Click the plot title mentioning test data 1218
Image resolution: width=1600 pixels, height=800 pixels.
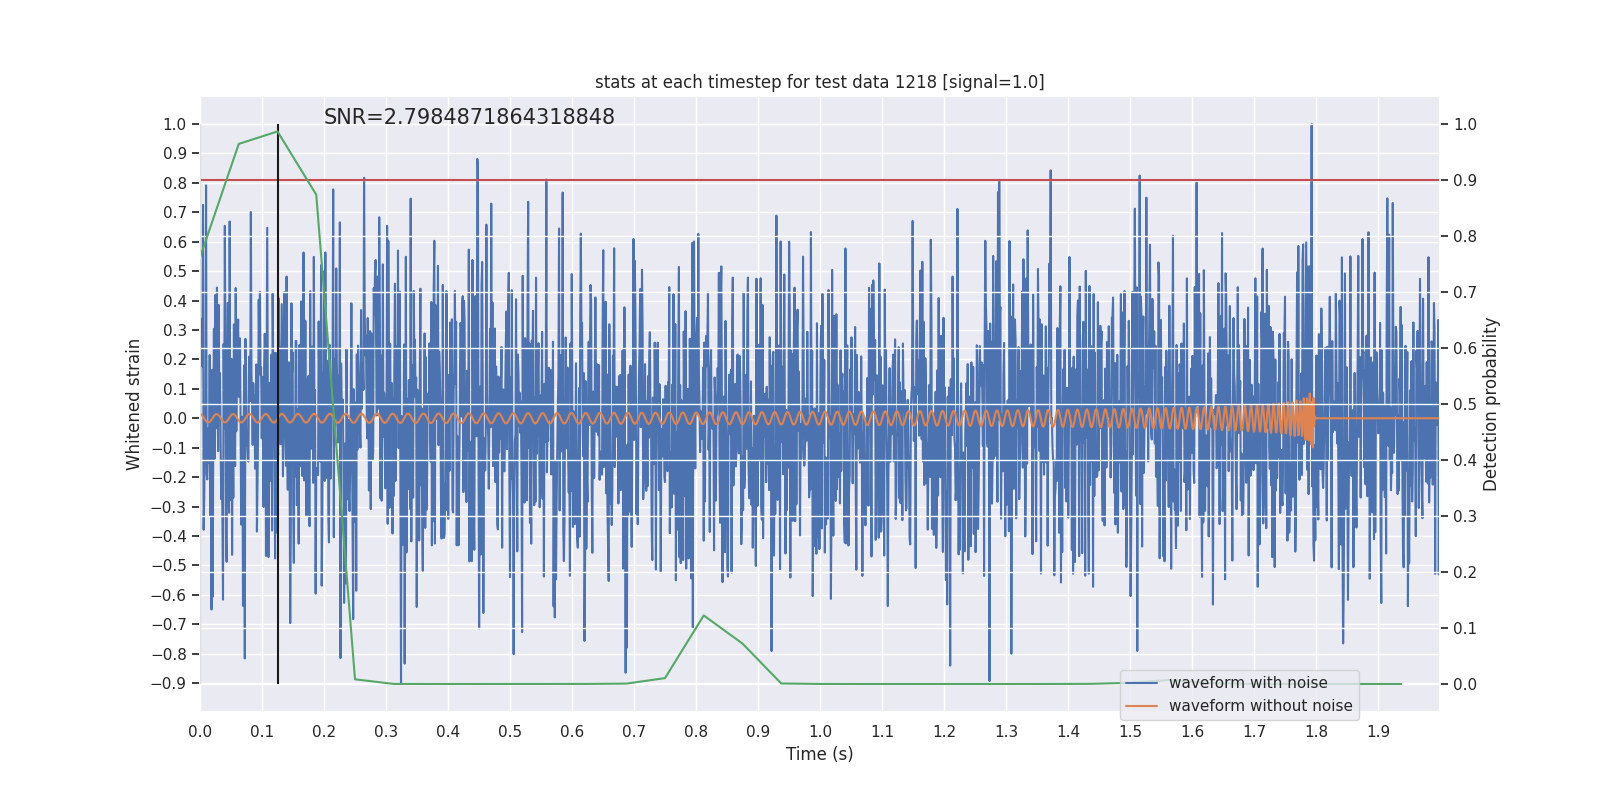819,82
